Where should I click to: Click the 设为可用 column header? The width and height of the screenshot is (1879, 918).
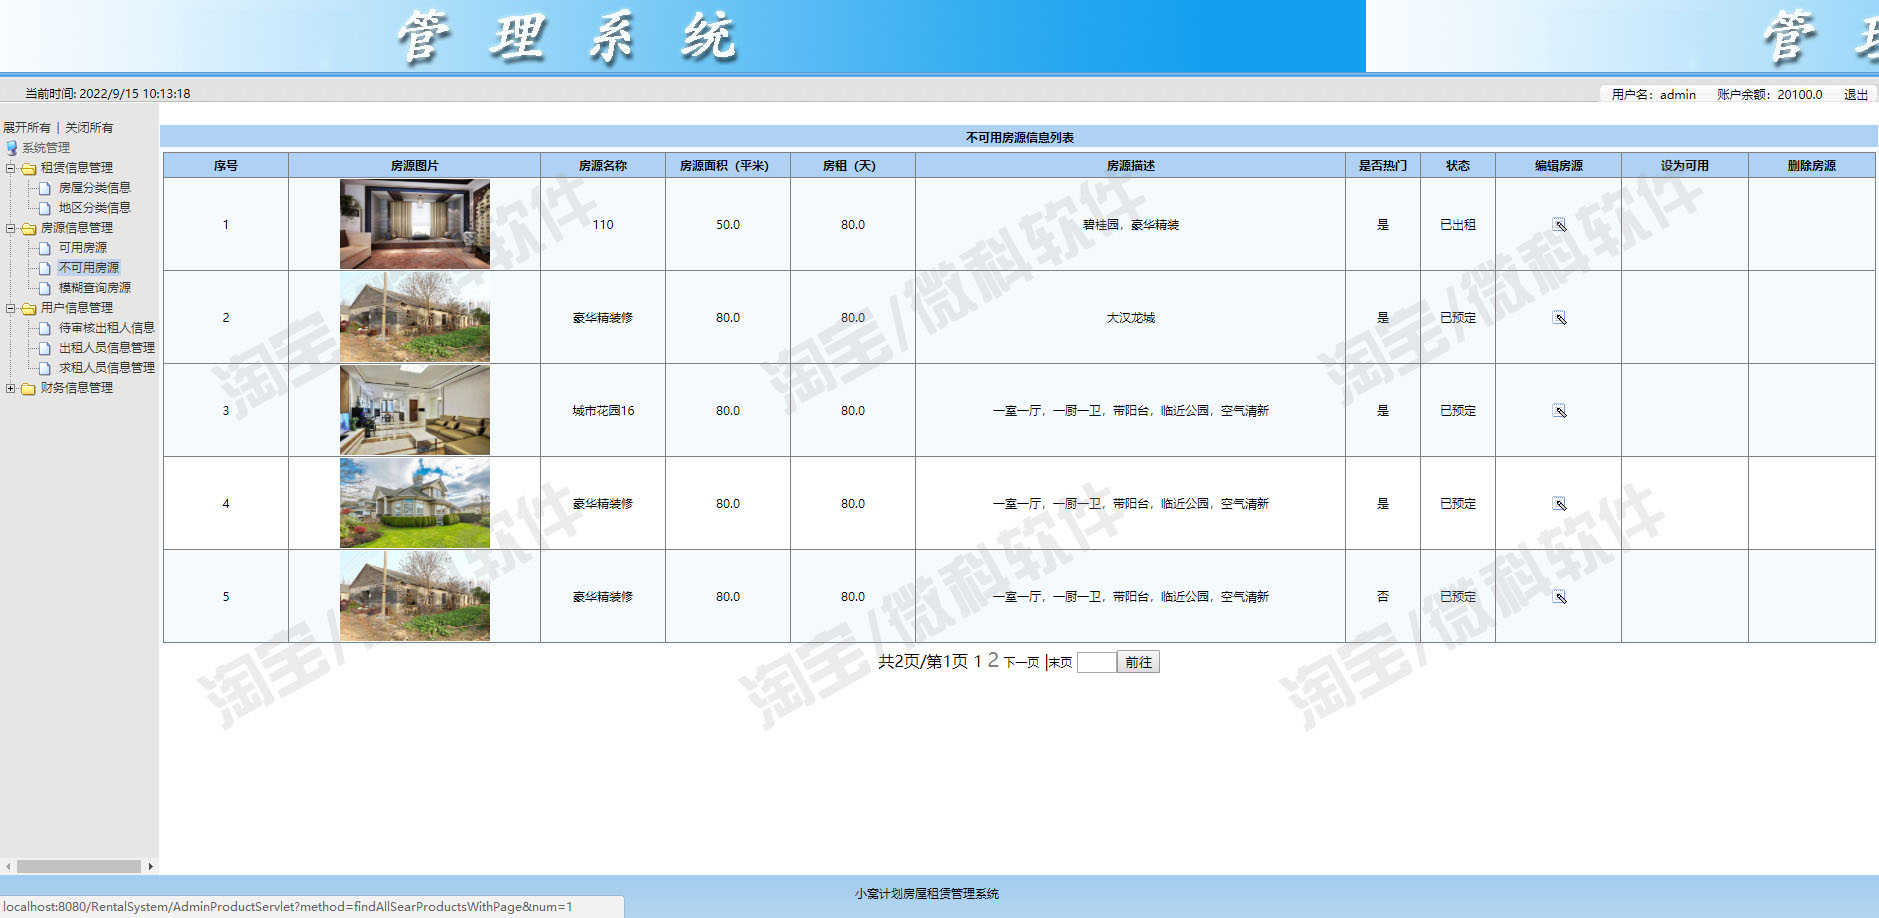pyautogui.click(x=1685, y=166)
